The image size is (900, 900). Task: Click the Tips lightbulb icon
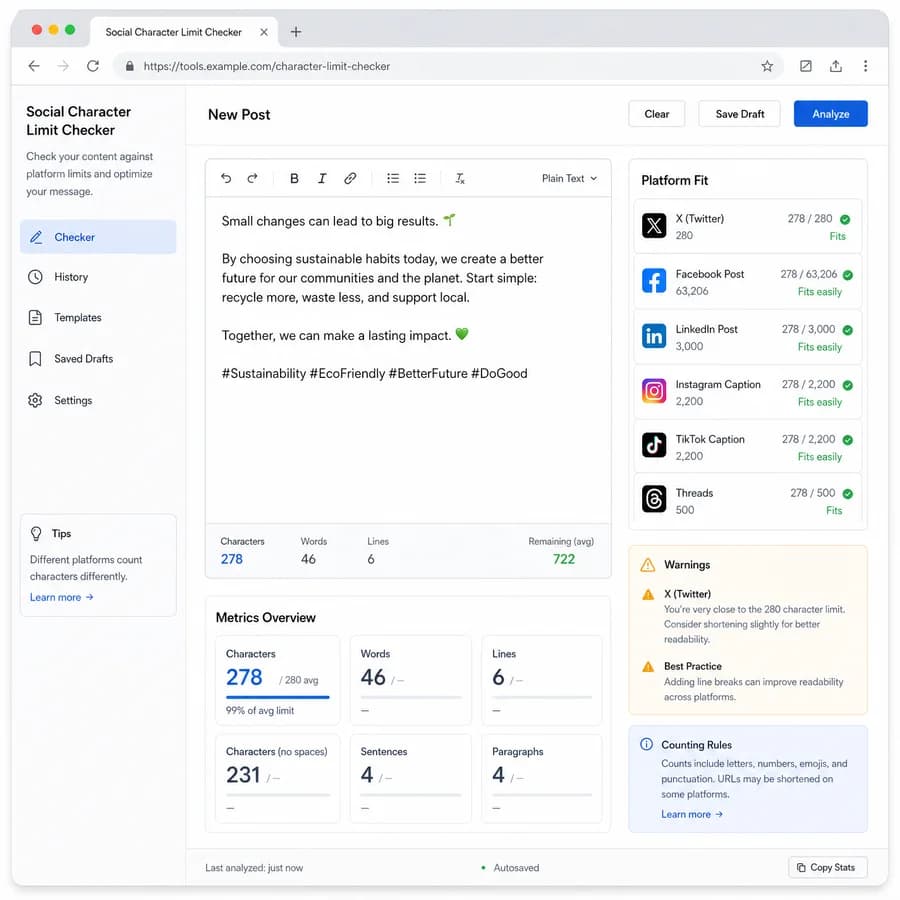click(36, 534)
